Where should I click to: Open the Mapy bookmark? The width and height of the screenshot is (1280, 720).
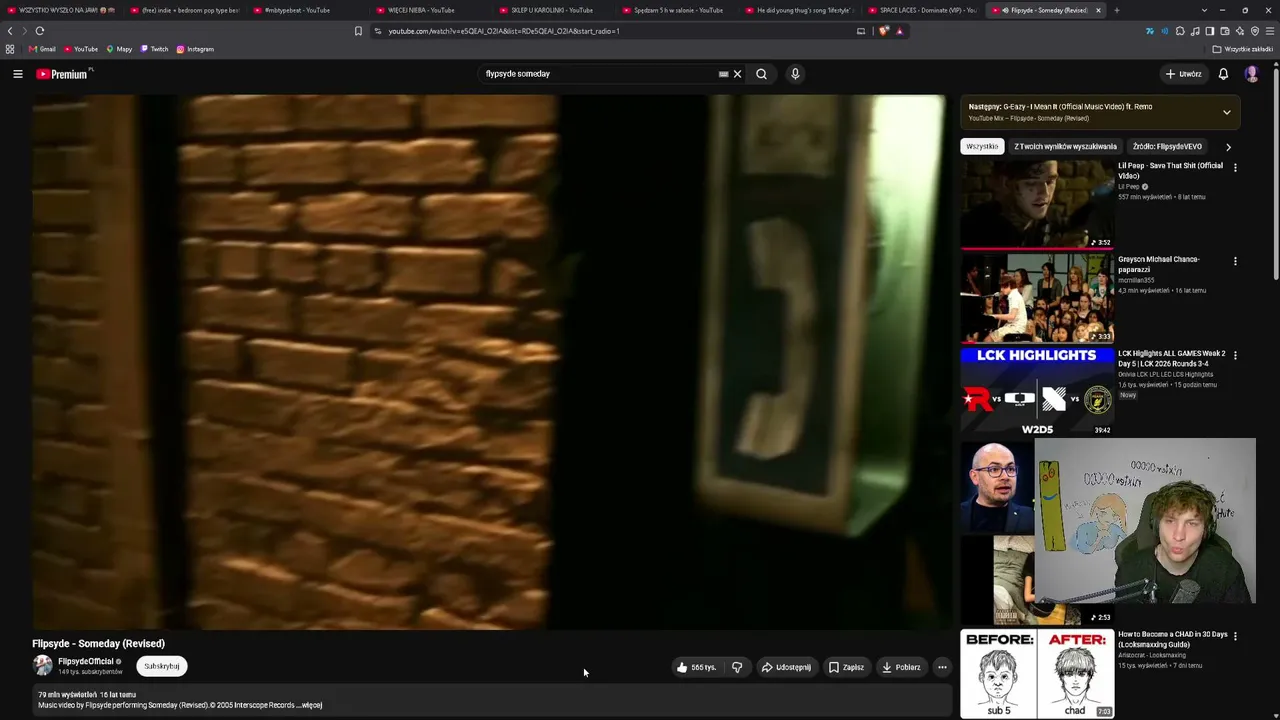119,49
